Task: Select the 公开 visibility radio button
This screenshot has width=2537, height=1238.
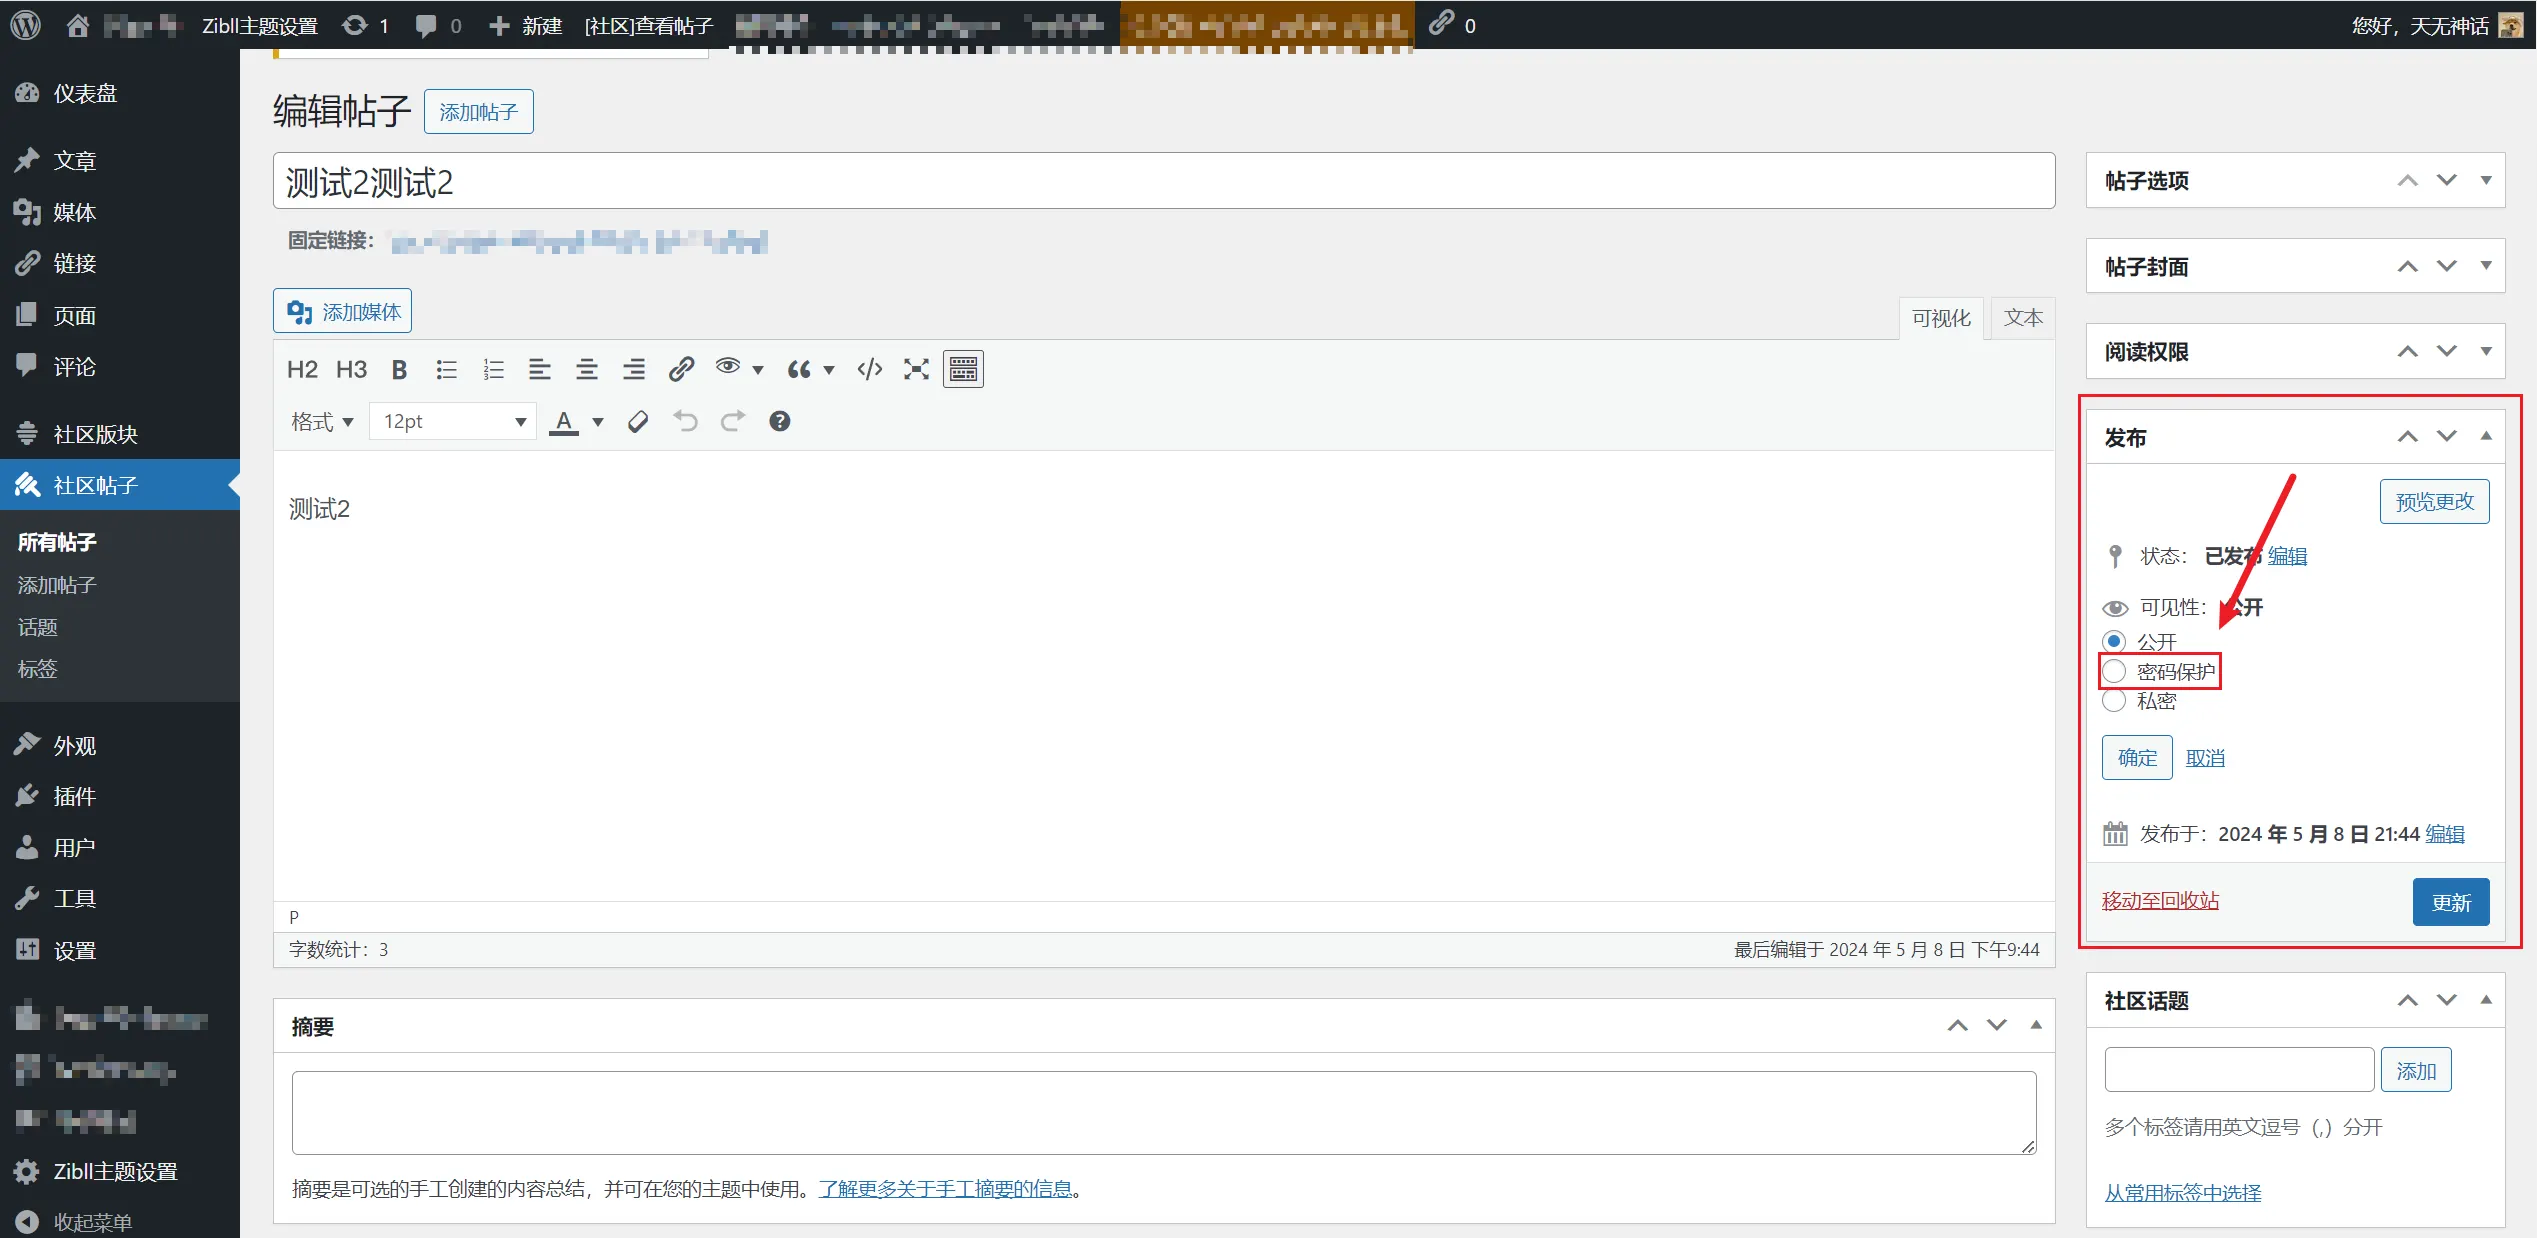Action: pyautogui.click(x=2113, y=641)
